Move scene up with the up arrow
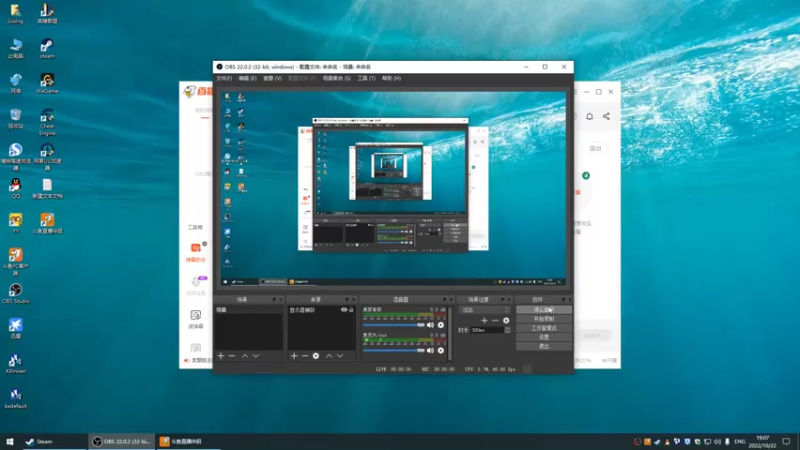 pos(245,356)
